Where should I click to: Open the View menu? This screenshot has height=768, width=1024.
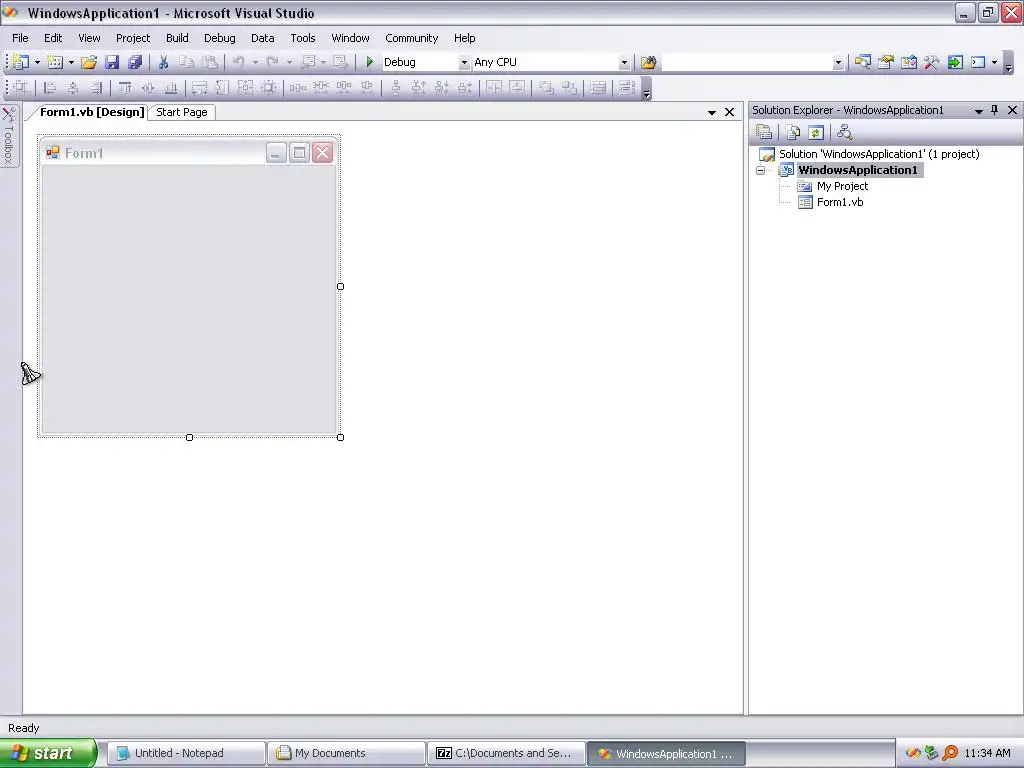pyautogui.click(x=89, y=38)
